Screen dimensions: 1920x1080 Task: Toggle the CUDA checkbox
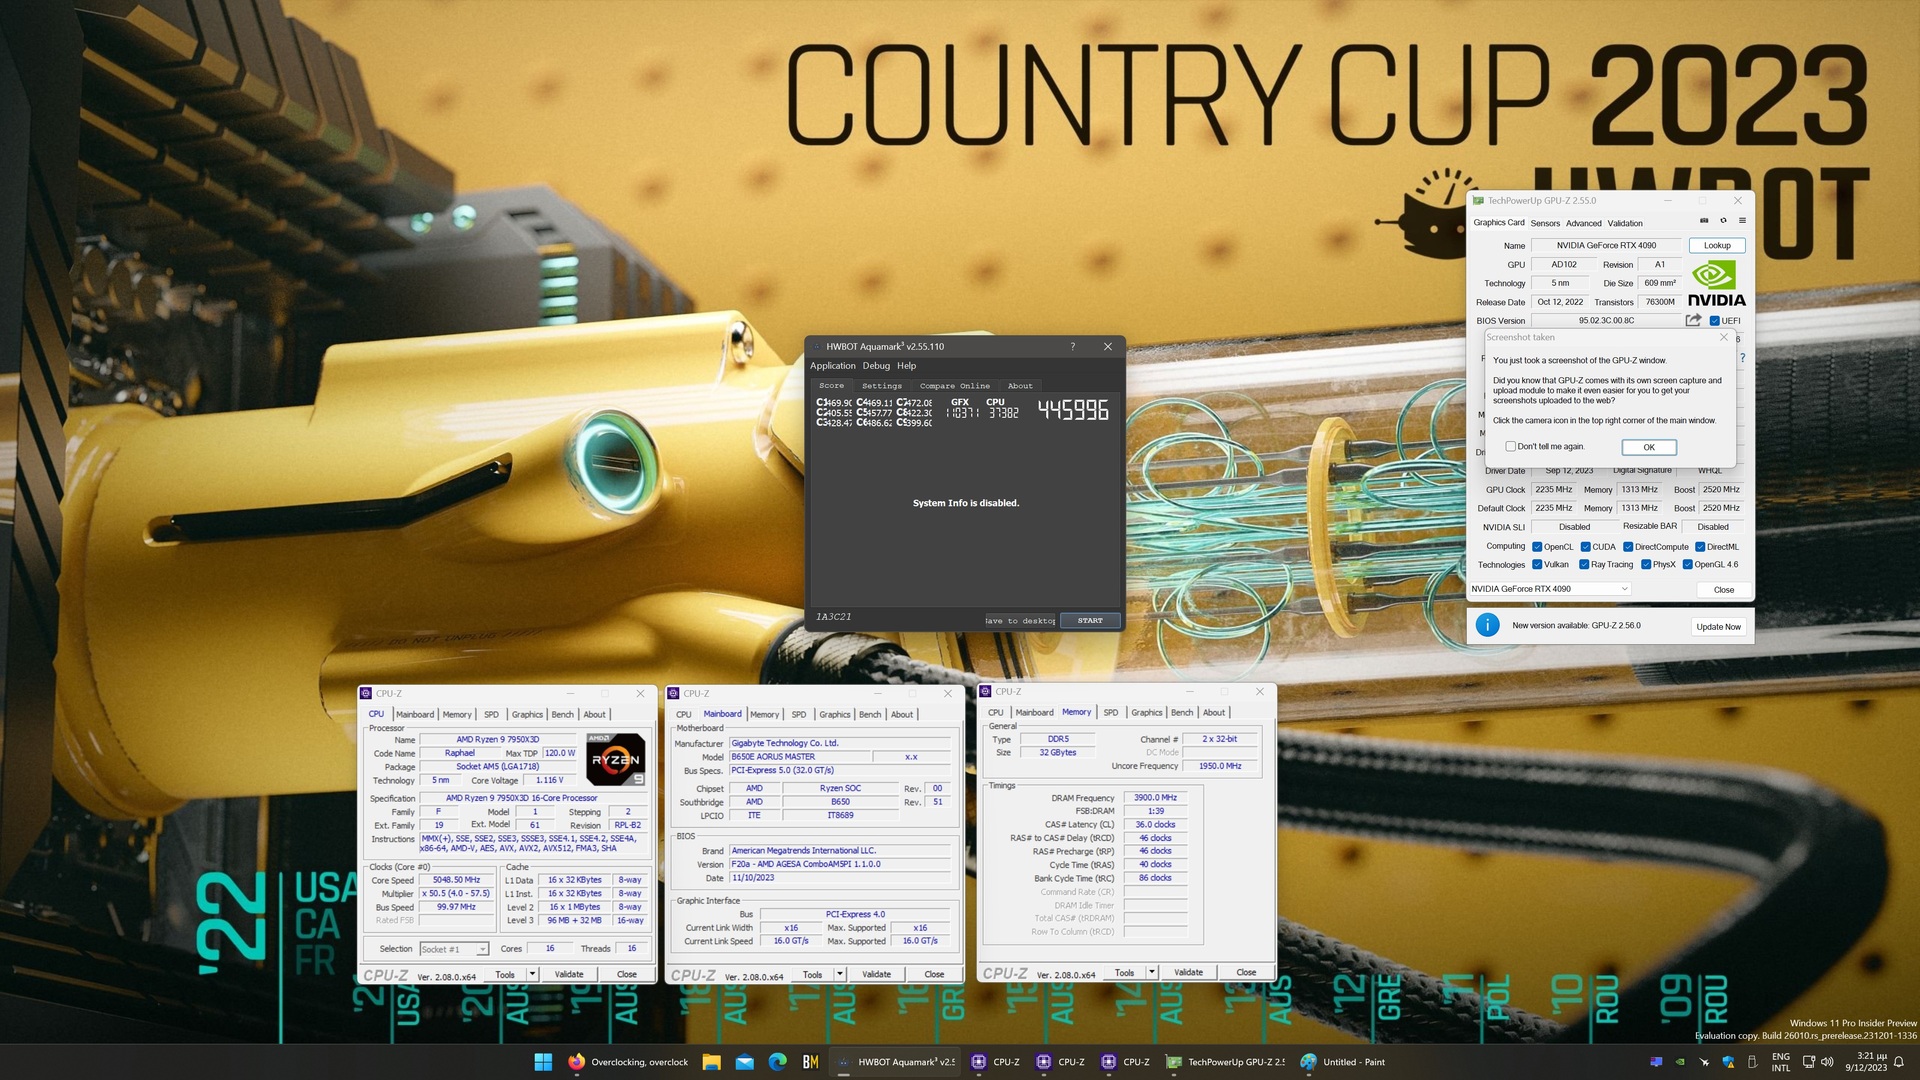[x=1586, y=547]
